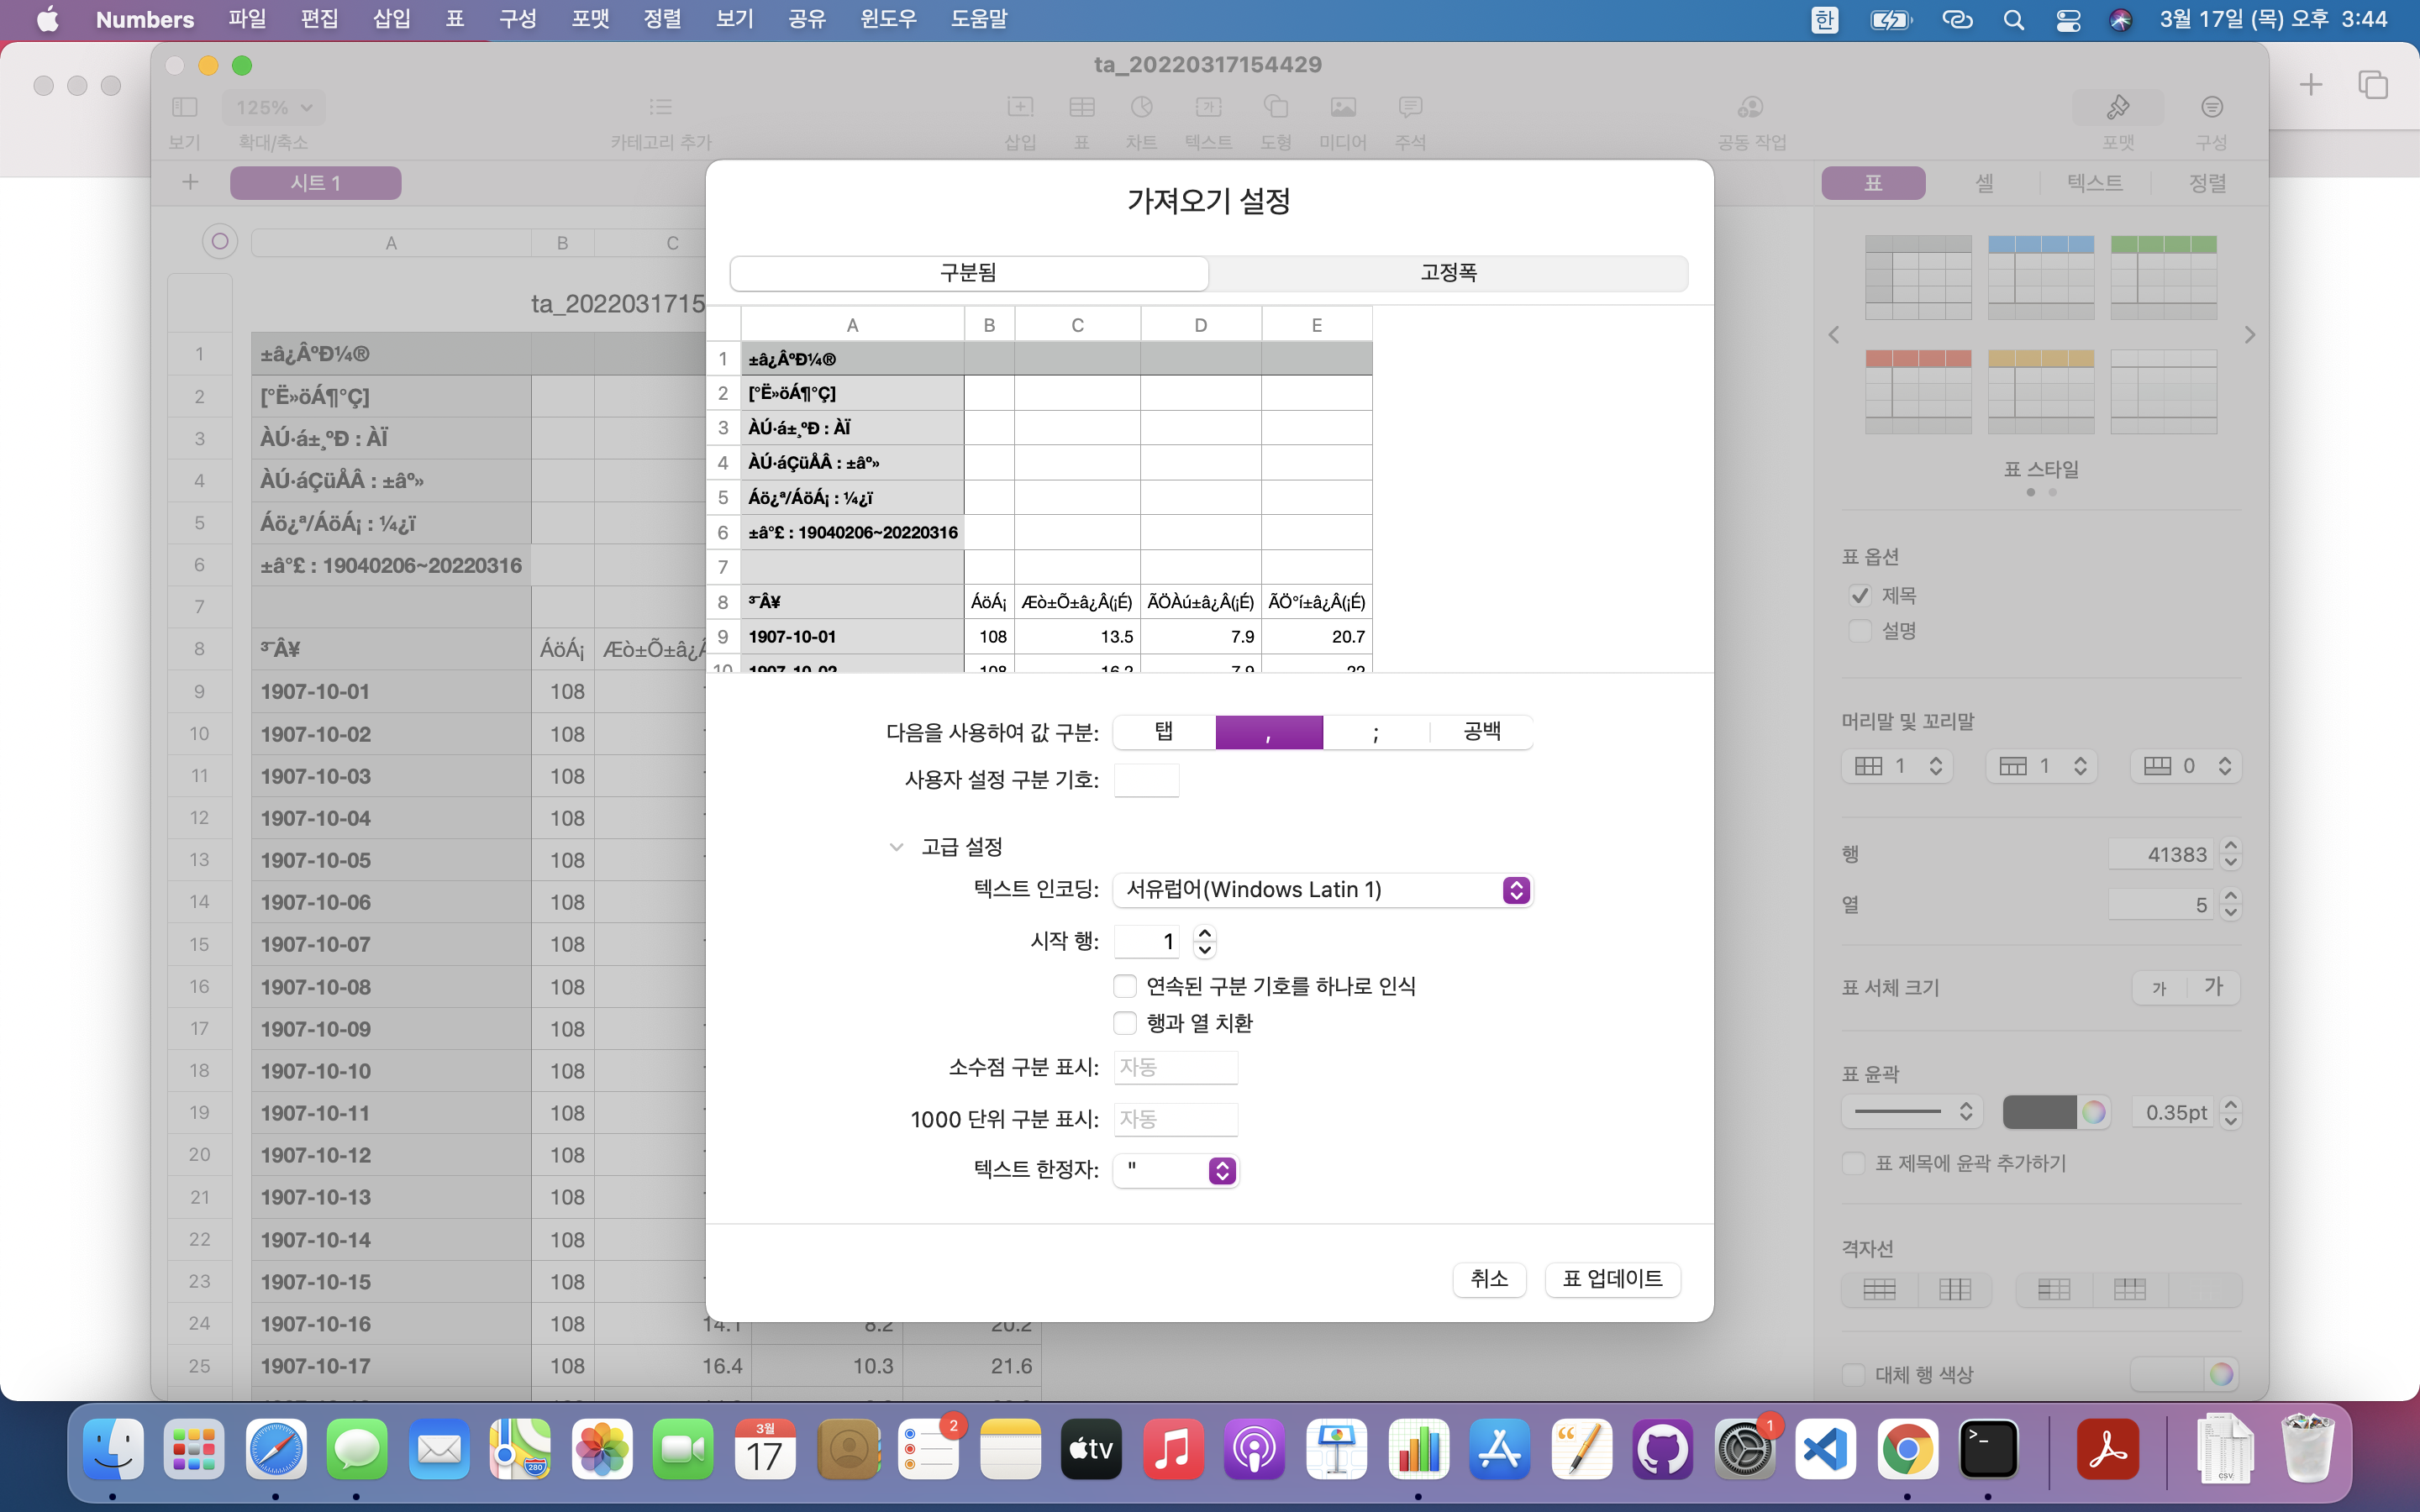2420x1512 pixels.
Task: Click the 취소 button
Action: coord(1489,1279)
